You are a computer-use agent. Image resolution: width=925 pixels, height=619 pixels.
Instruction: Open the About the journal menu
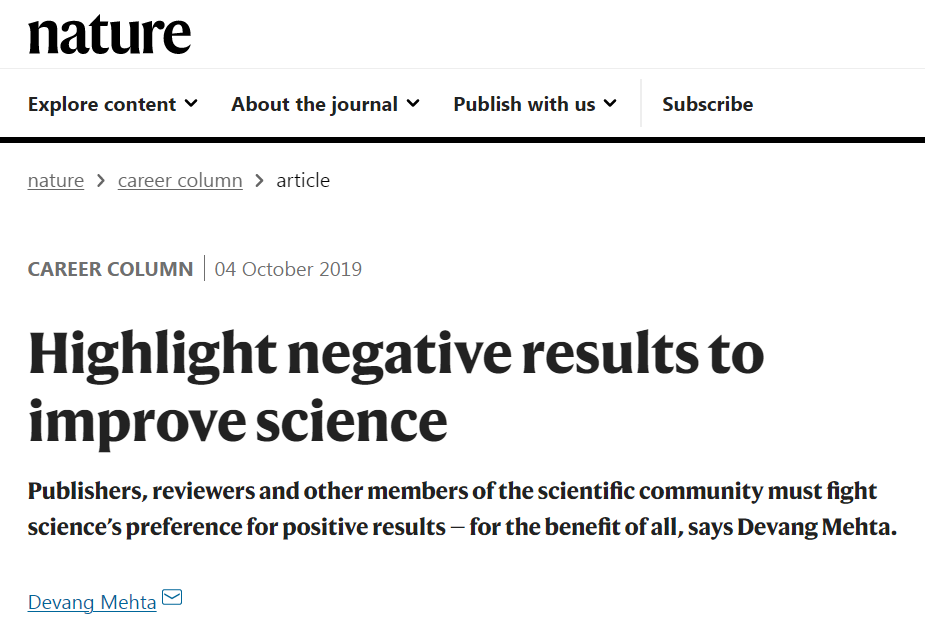(x=326, y=104)
